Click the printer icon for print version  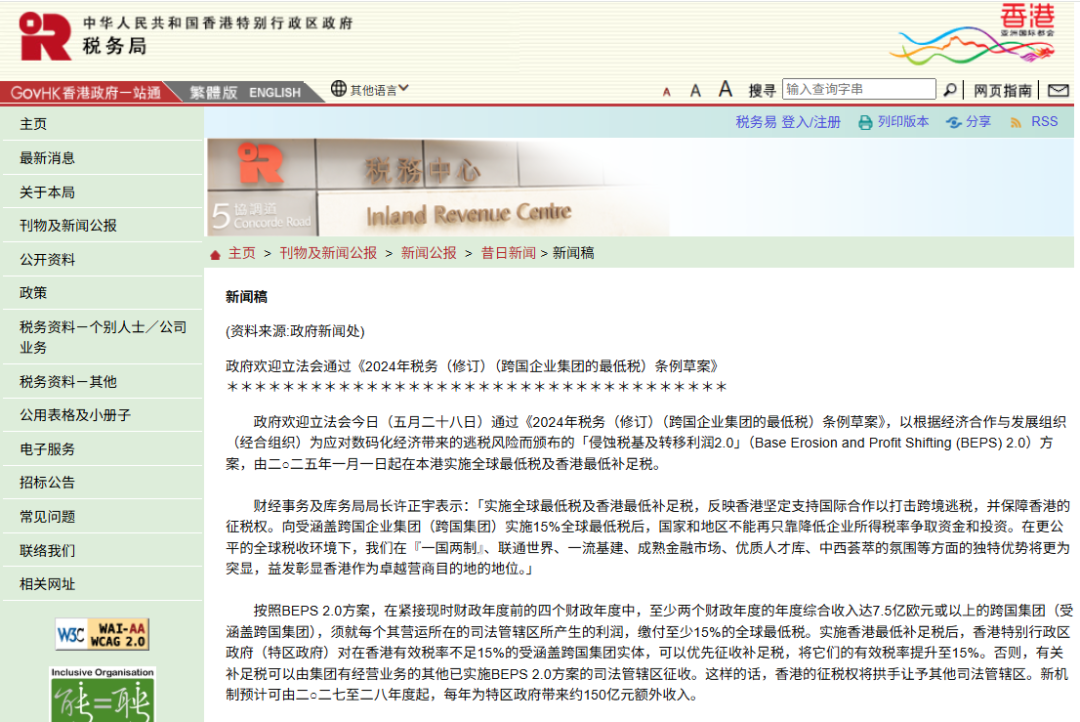[x=865, y=123]
